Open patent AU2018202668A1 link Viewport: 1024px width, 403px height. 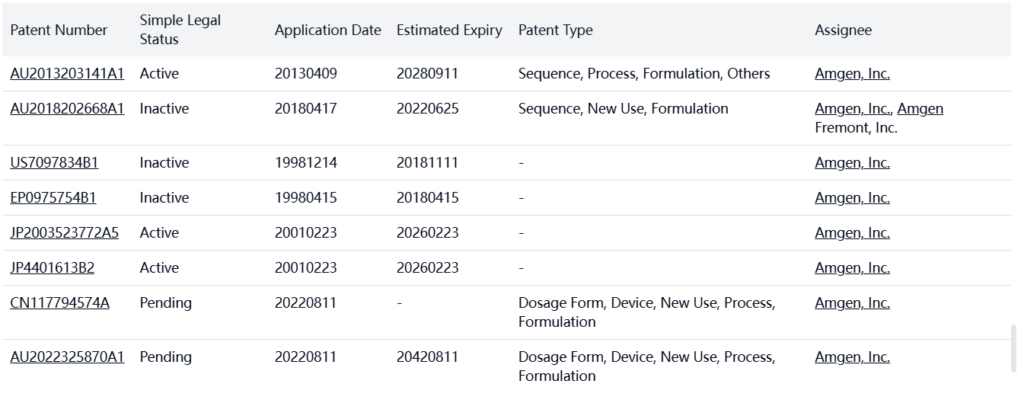[67, 108]
